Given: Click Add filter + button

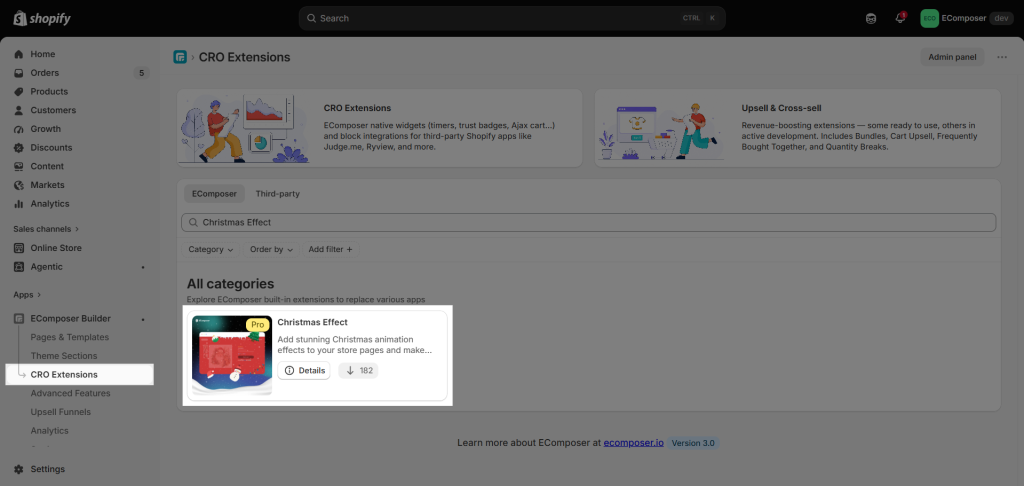Looking at the screenshot, I should pos(330,250).
